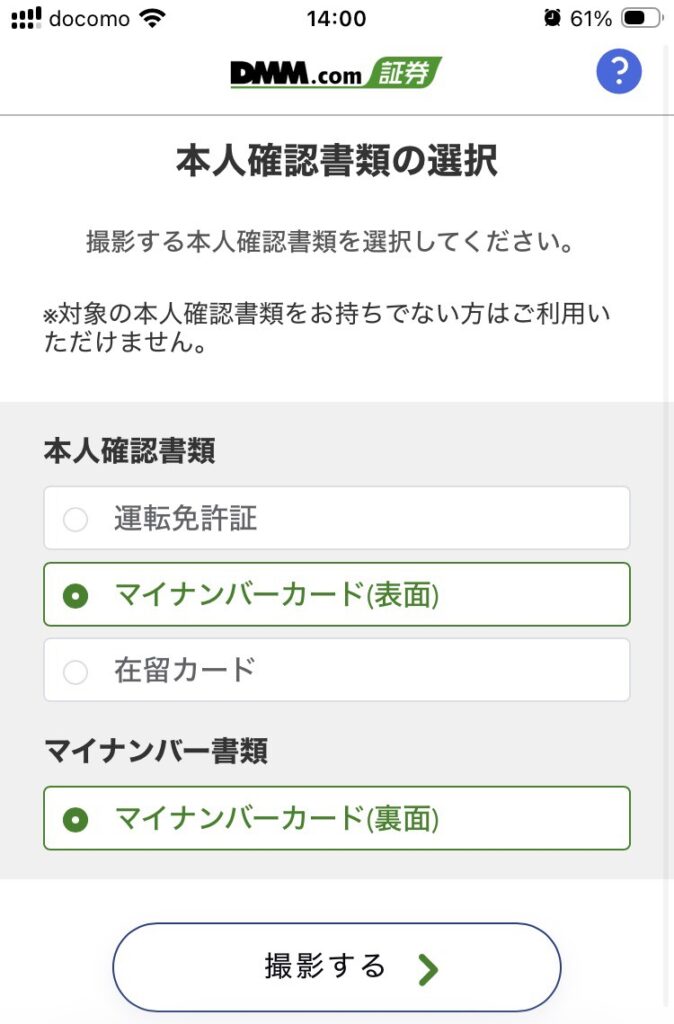Select マイナンバーカード(裏面) radio option
The image size is (674, 1024).
(x=75, y=819)
